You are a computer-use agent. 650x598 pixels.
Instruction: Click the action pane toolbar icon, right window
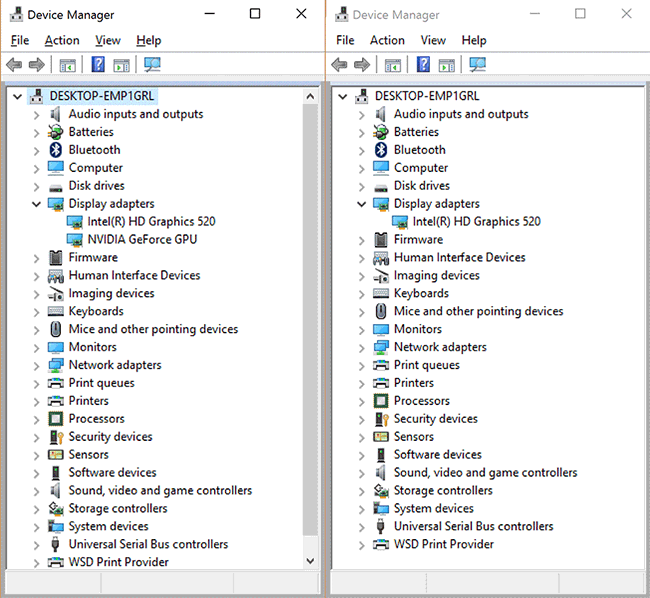446,65
